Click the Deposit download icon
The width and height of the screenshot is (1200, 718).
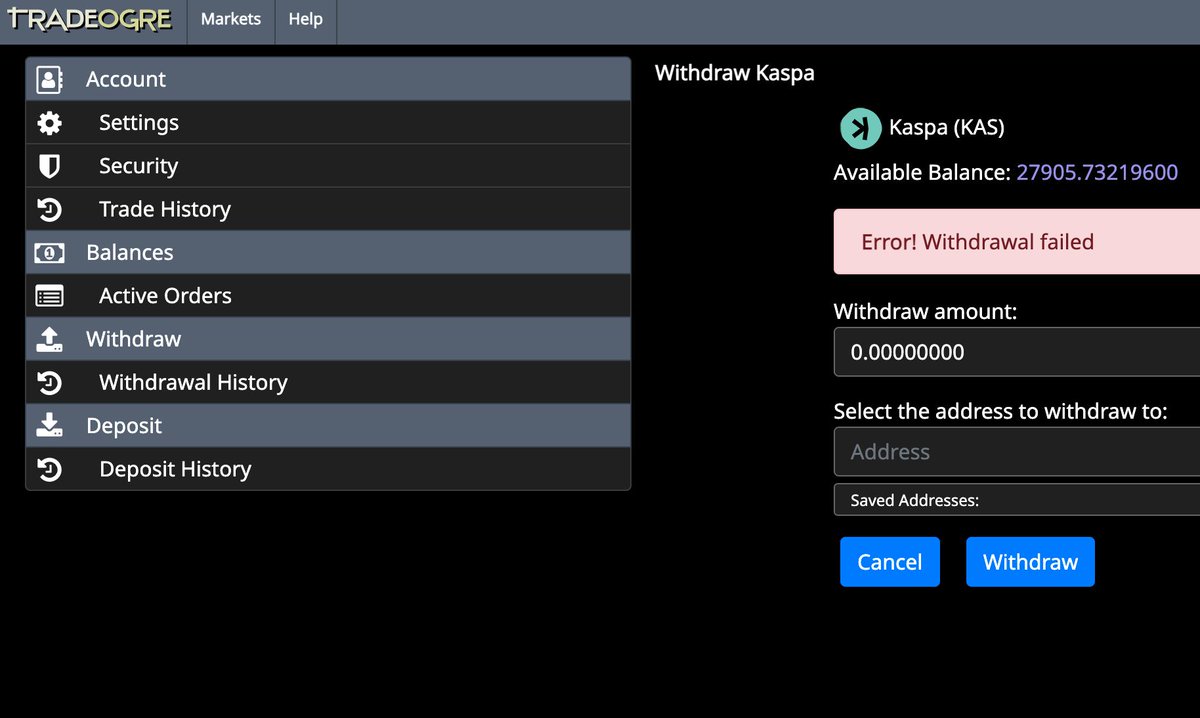coord(49,426)
